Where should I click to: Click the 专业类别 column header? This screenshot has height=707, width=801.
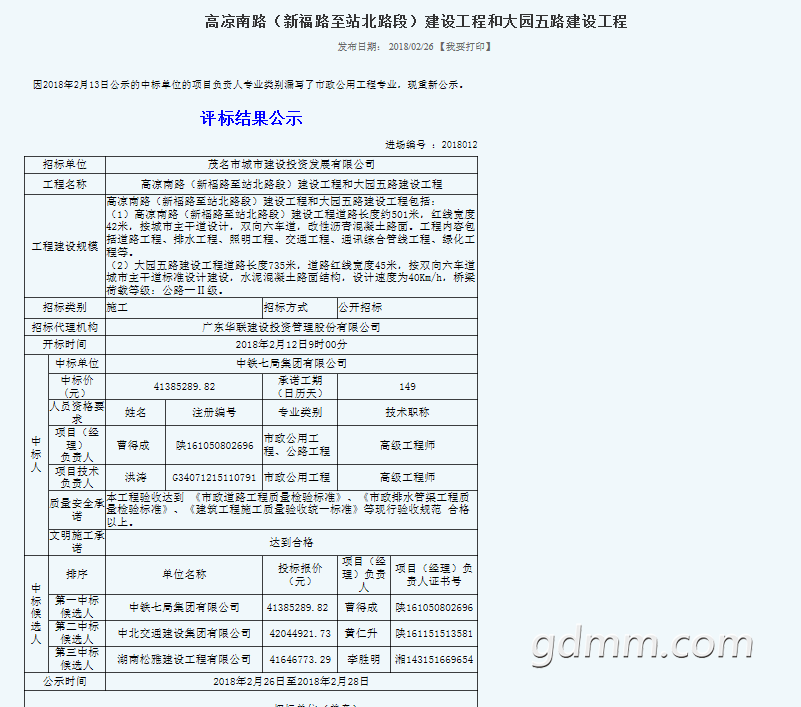tap(300, 412)
